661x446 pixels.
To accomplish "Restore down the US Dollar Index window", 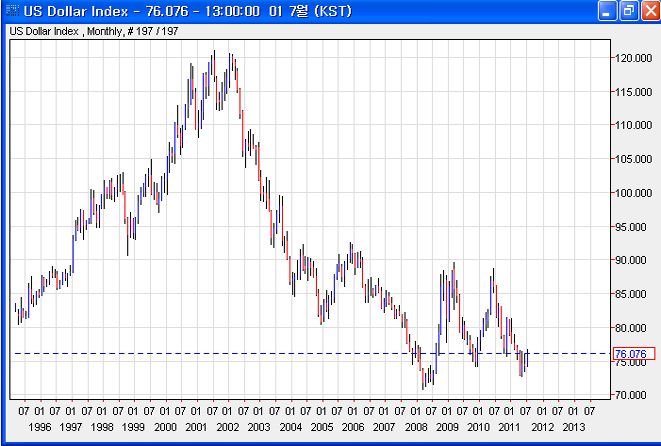I will point(629,11).
